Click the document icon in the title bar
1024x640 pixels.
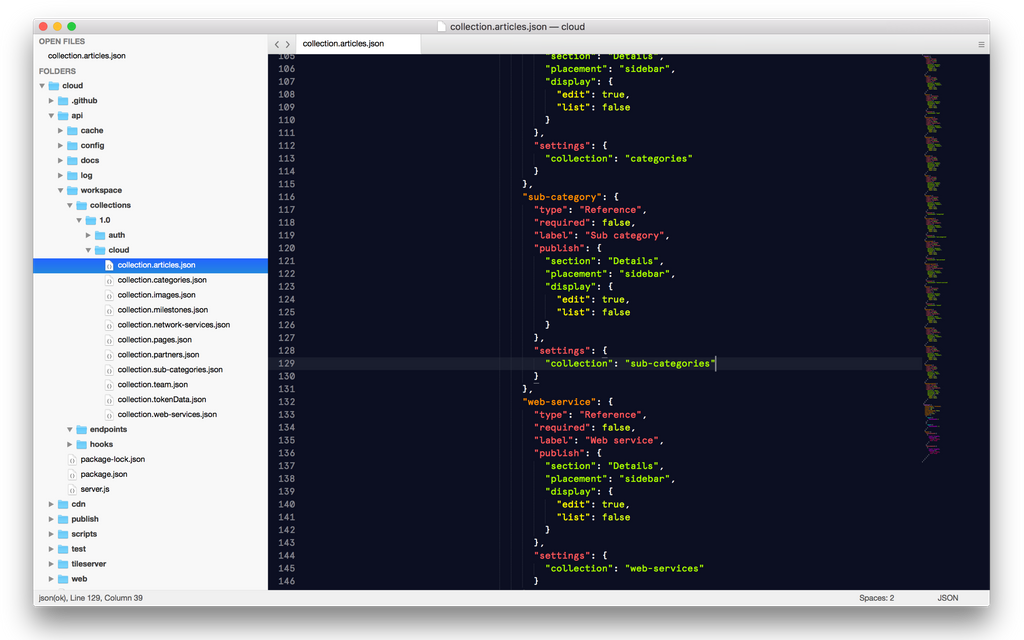[444, 26]
